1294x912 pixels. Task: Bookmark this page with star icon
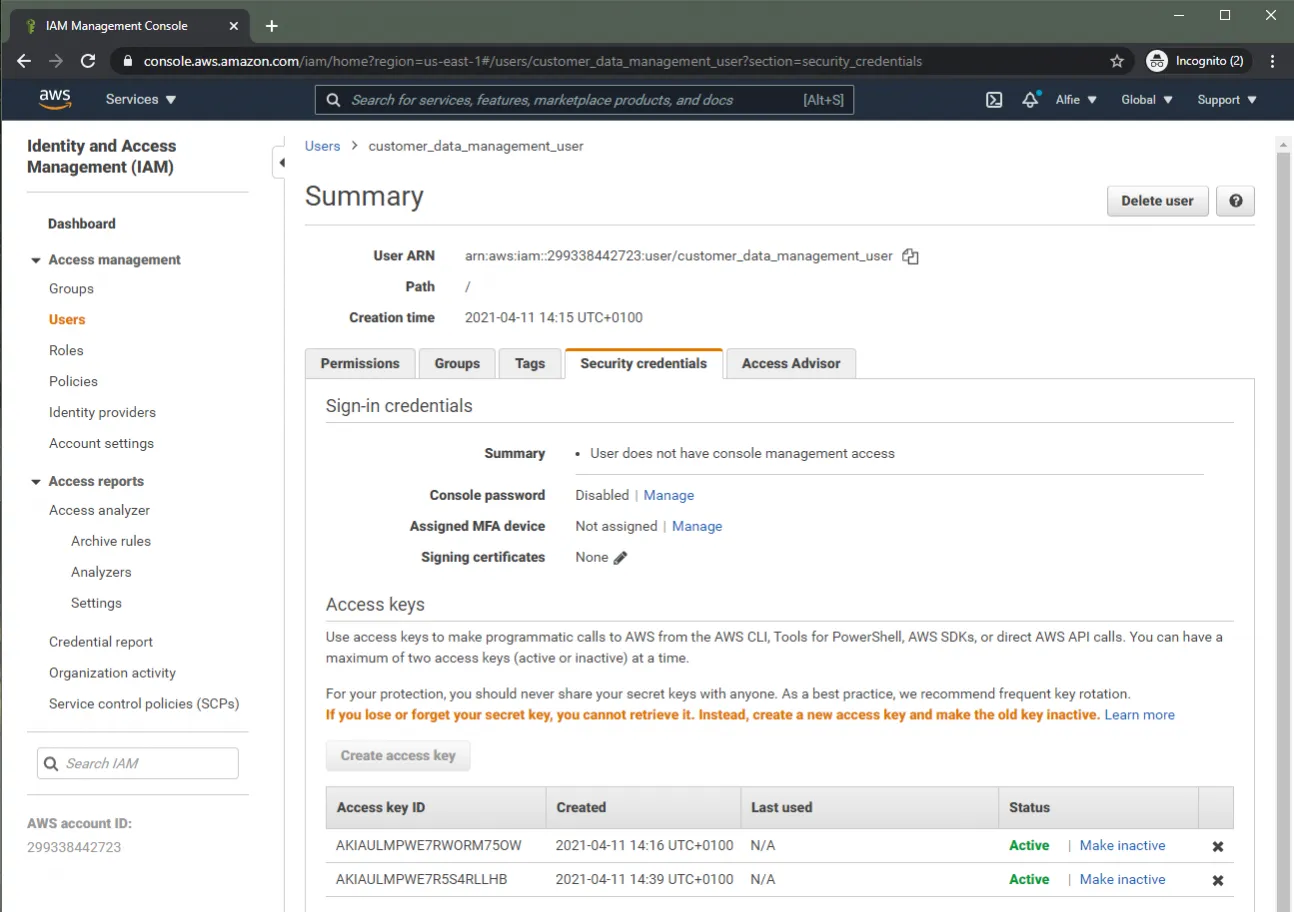1117,61
